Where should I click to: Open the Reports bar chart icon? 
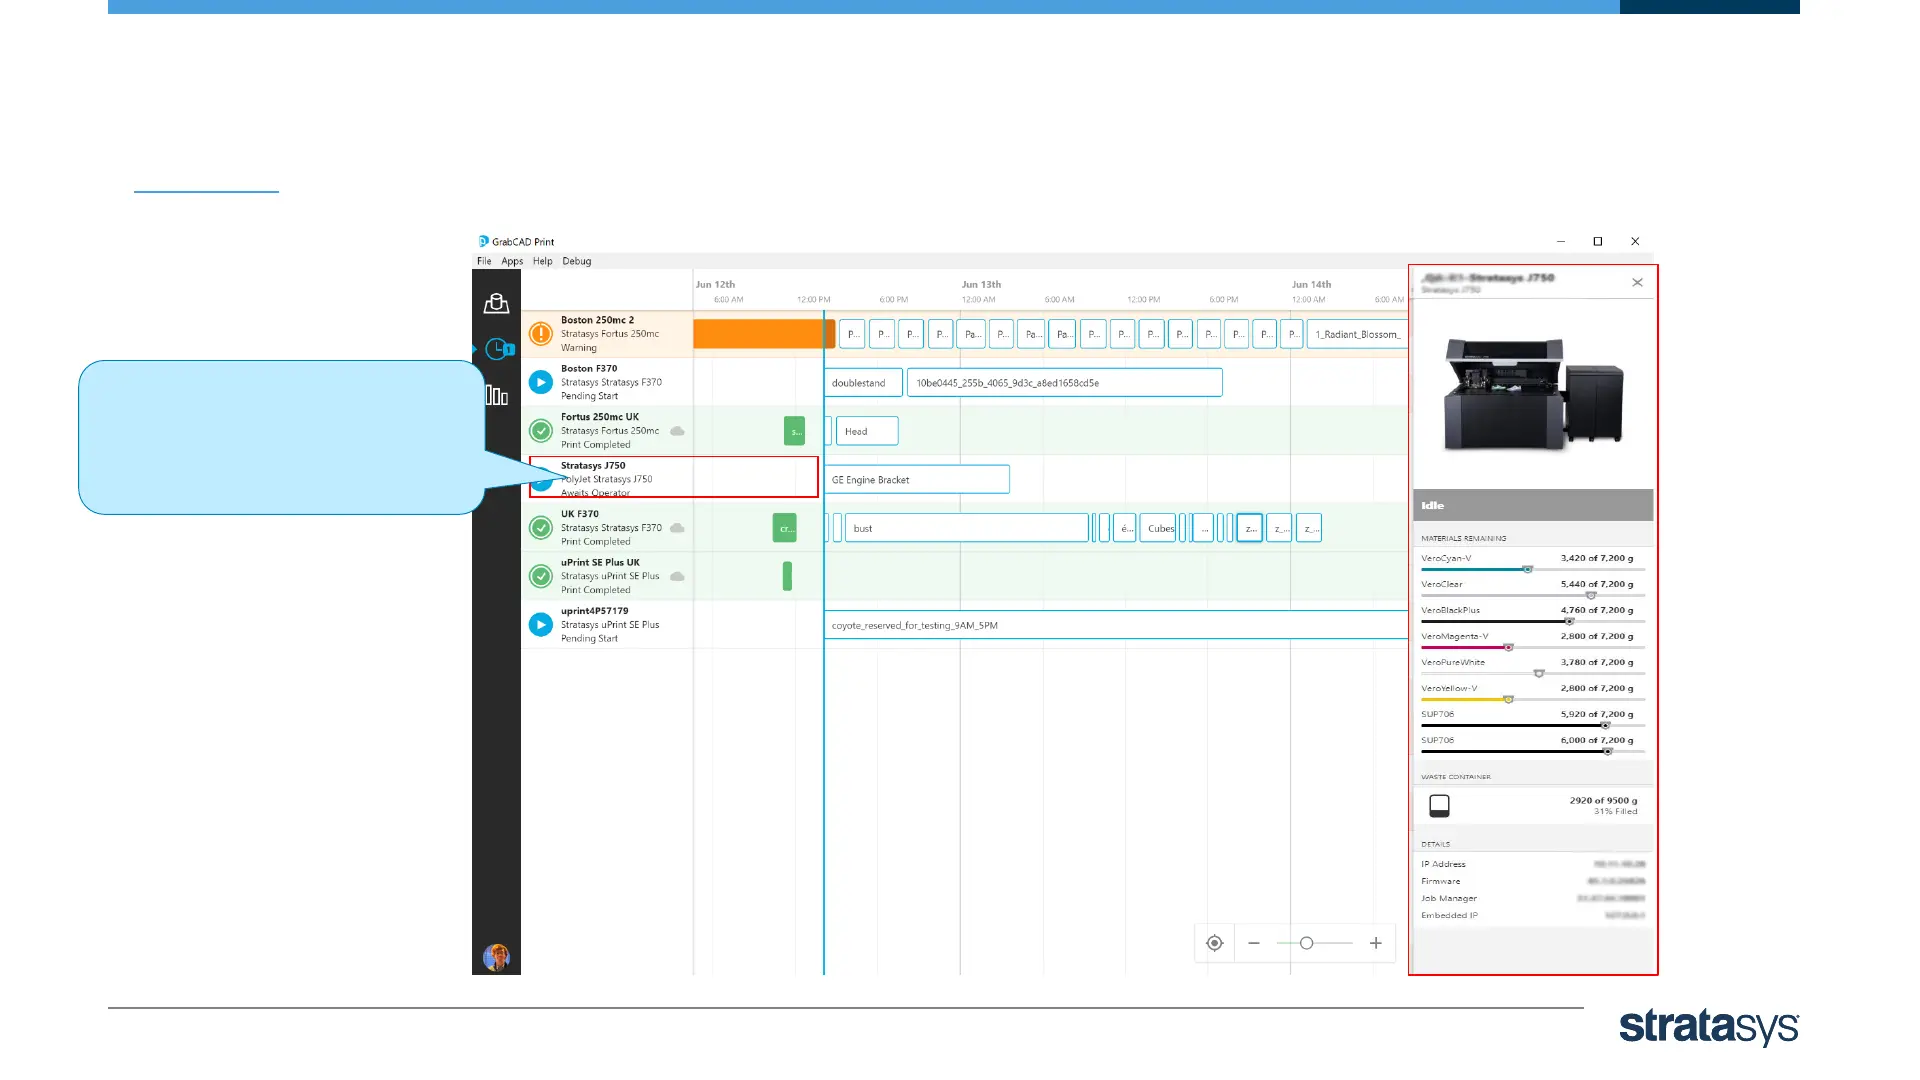(x=496, y=396)
